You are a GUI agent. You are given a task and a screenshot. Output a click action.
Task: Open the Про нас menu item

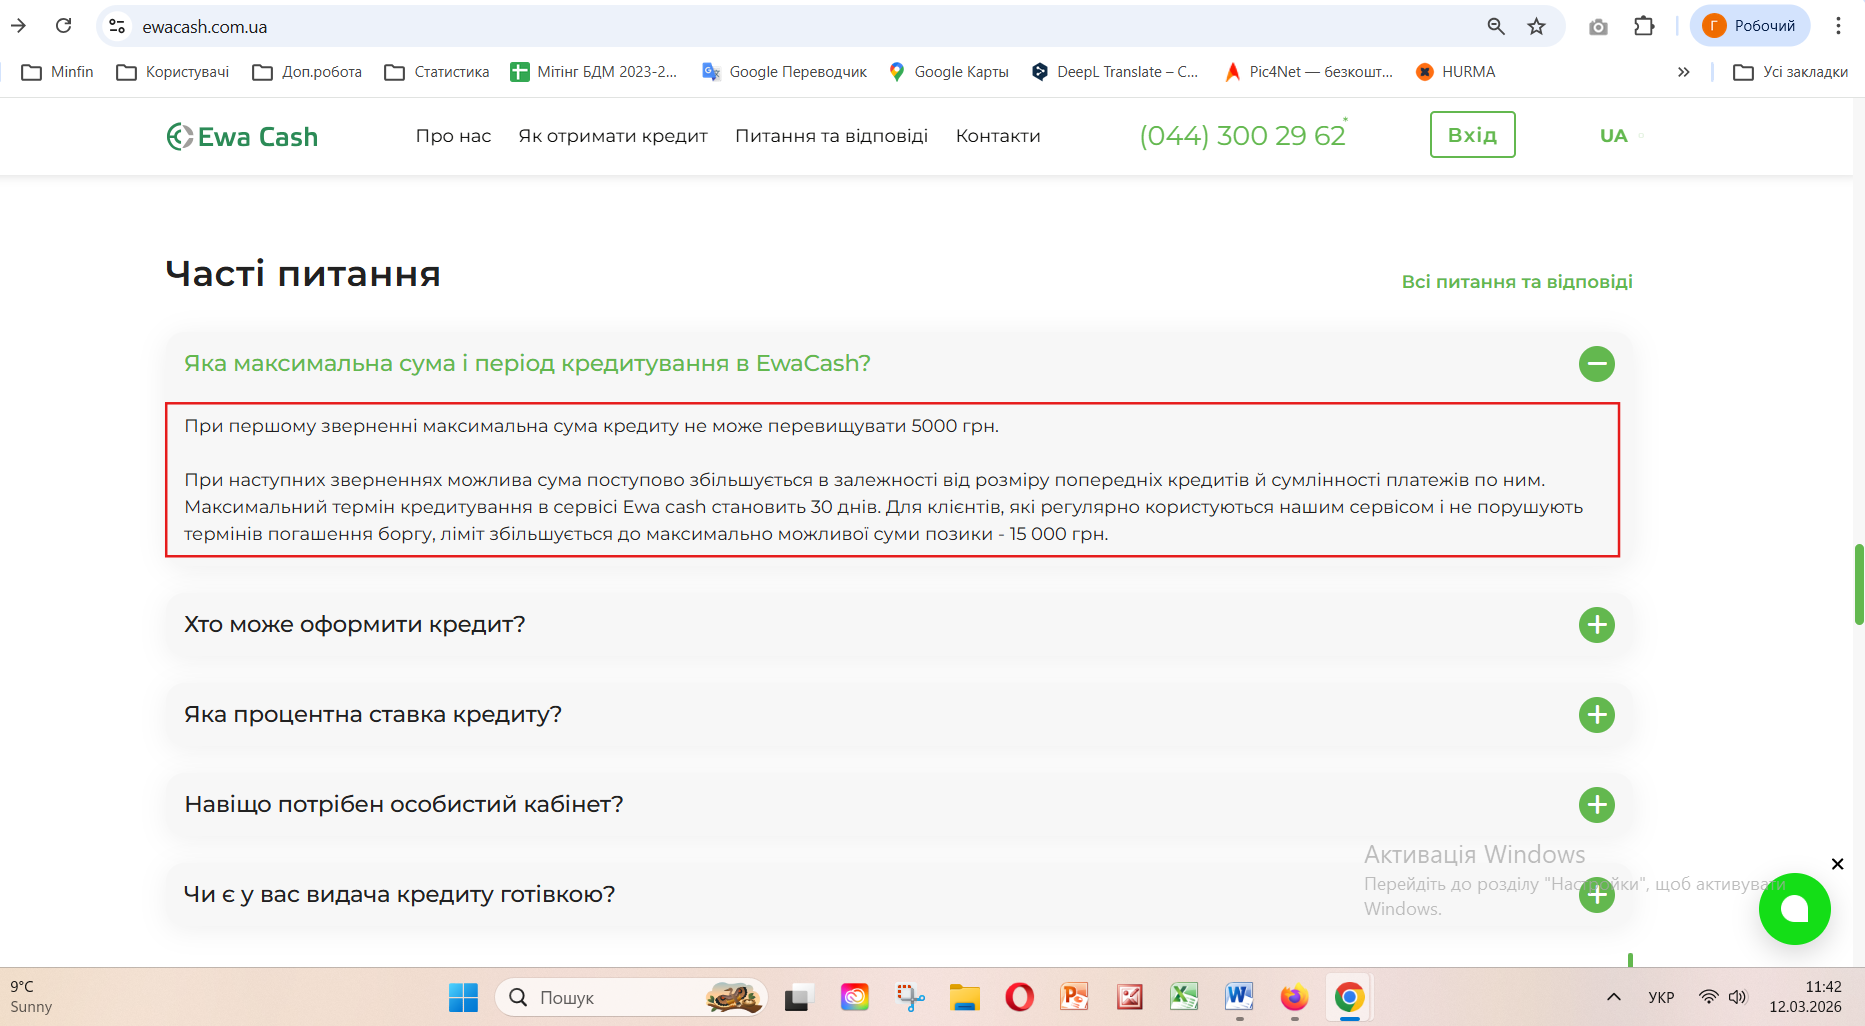(453, 136)
